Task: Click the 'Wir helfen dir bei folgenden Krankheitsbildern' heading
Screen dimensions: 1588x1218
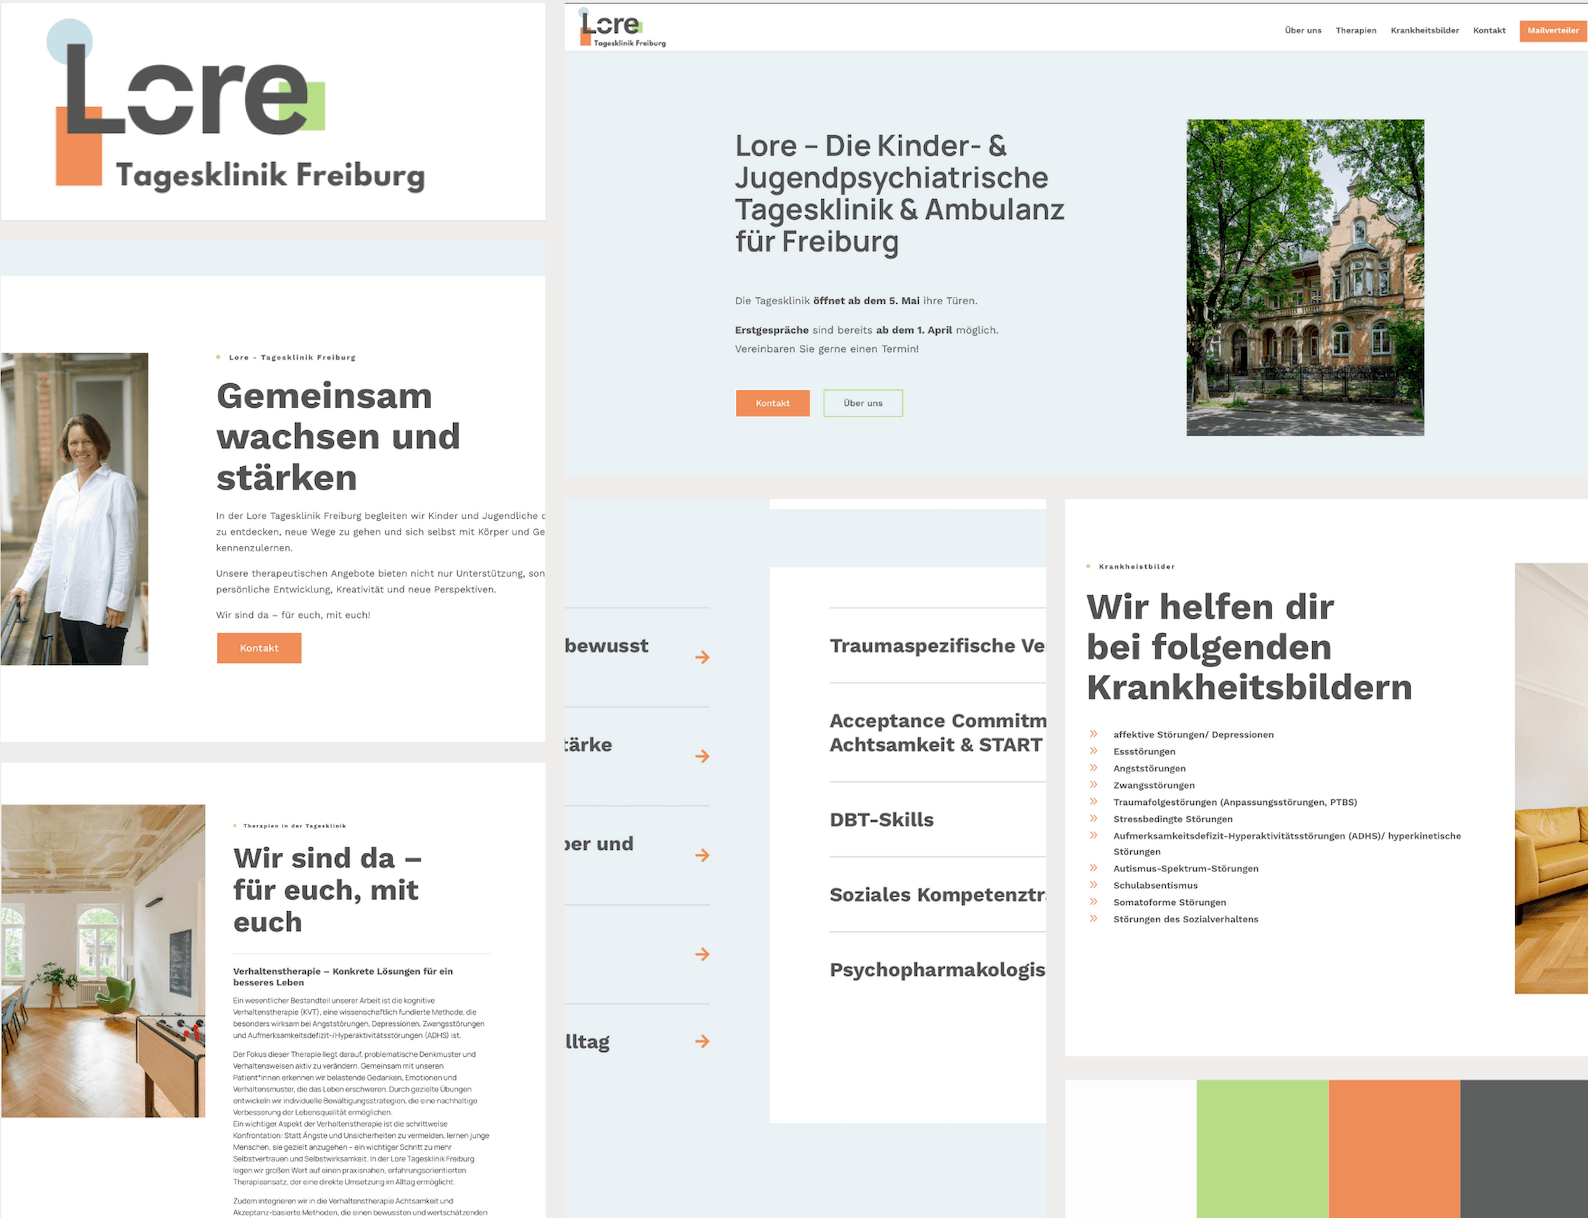Action: click(x=1249, y=647)
